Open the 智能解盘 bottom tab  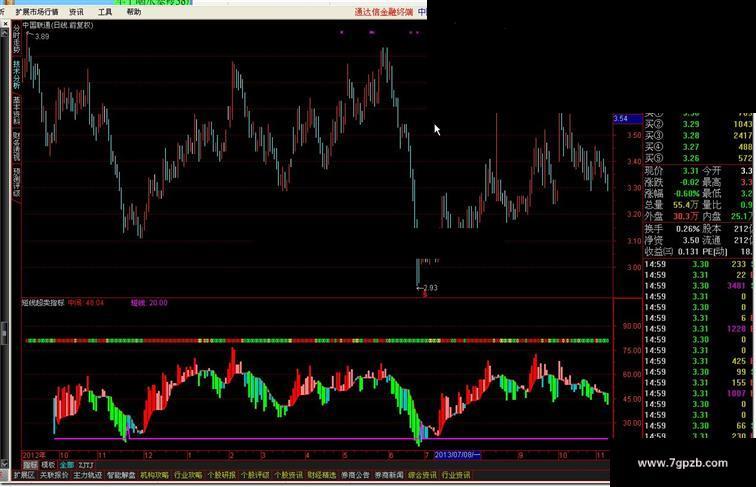coord(121,475)
